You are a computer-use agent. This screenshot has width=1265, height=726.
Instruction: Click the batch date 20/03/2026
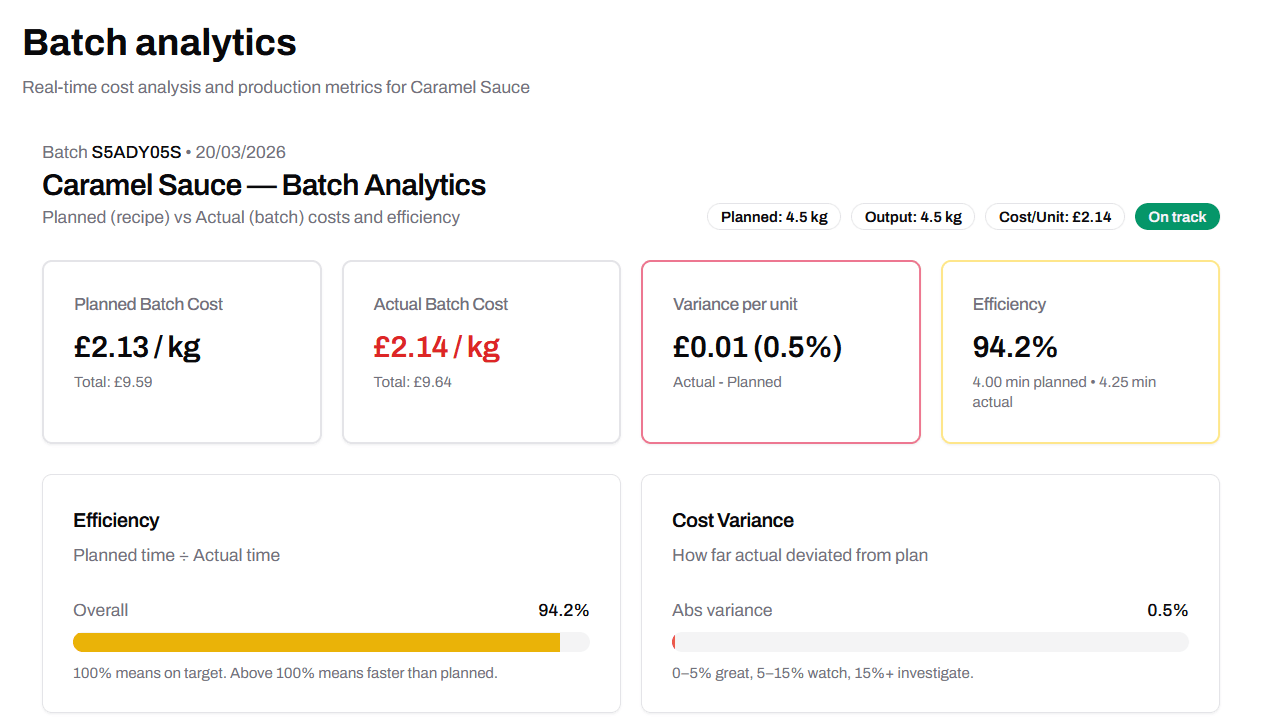(241, 152)
